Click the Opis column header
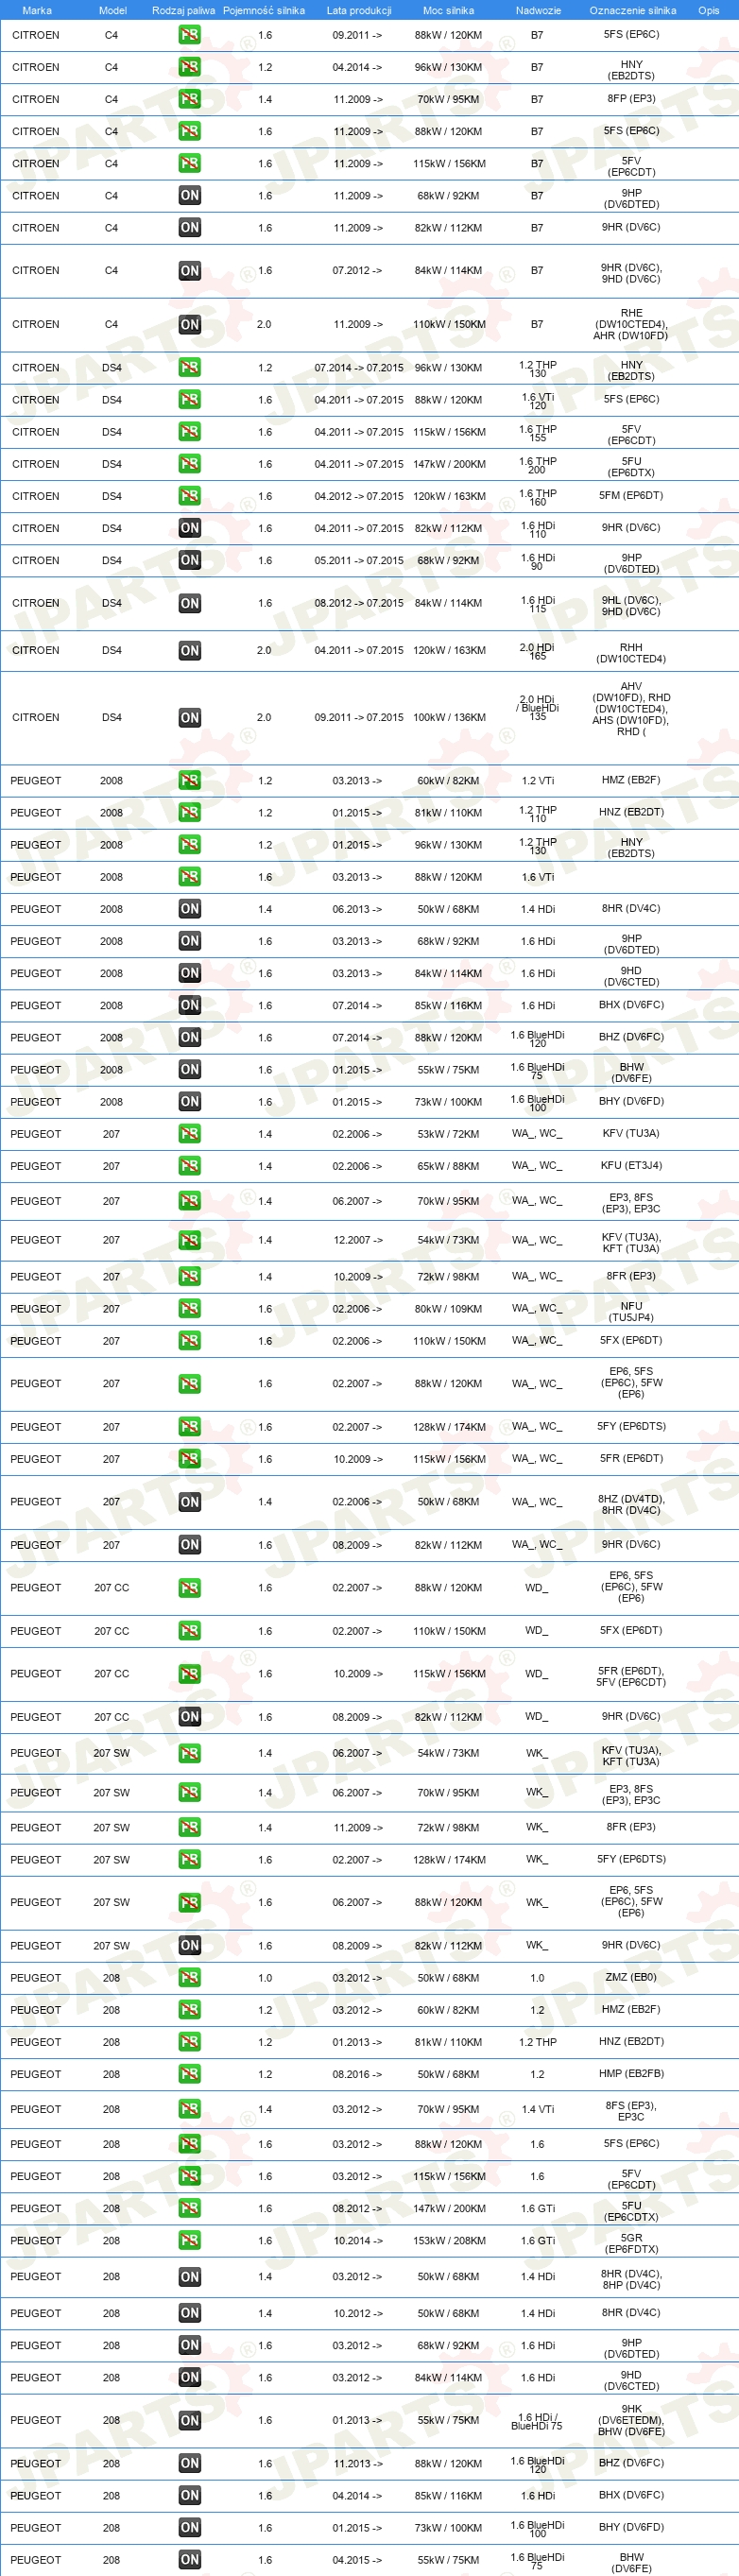The width and height of the screenshot is (739, 2576). coord(709,10)
